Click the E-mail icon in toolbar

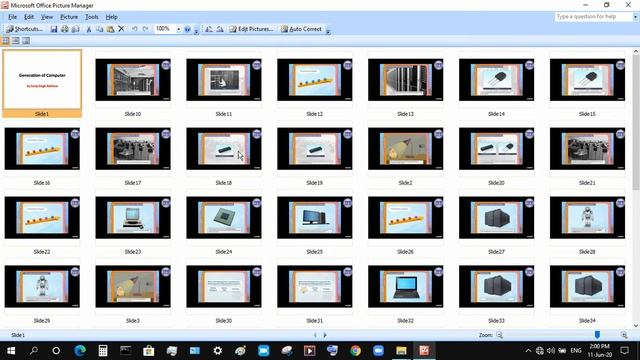[x=76, y=29]
